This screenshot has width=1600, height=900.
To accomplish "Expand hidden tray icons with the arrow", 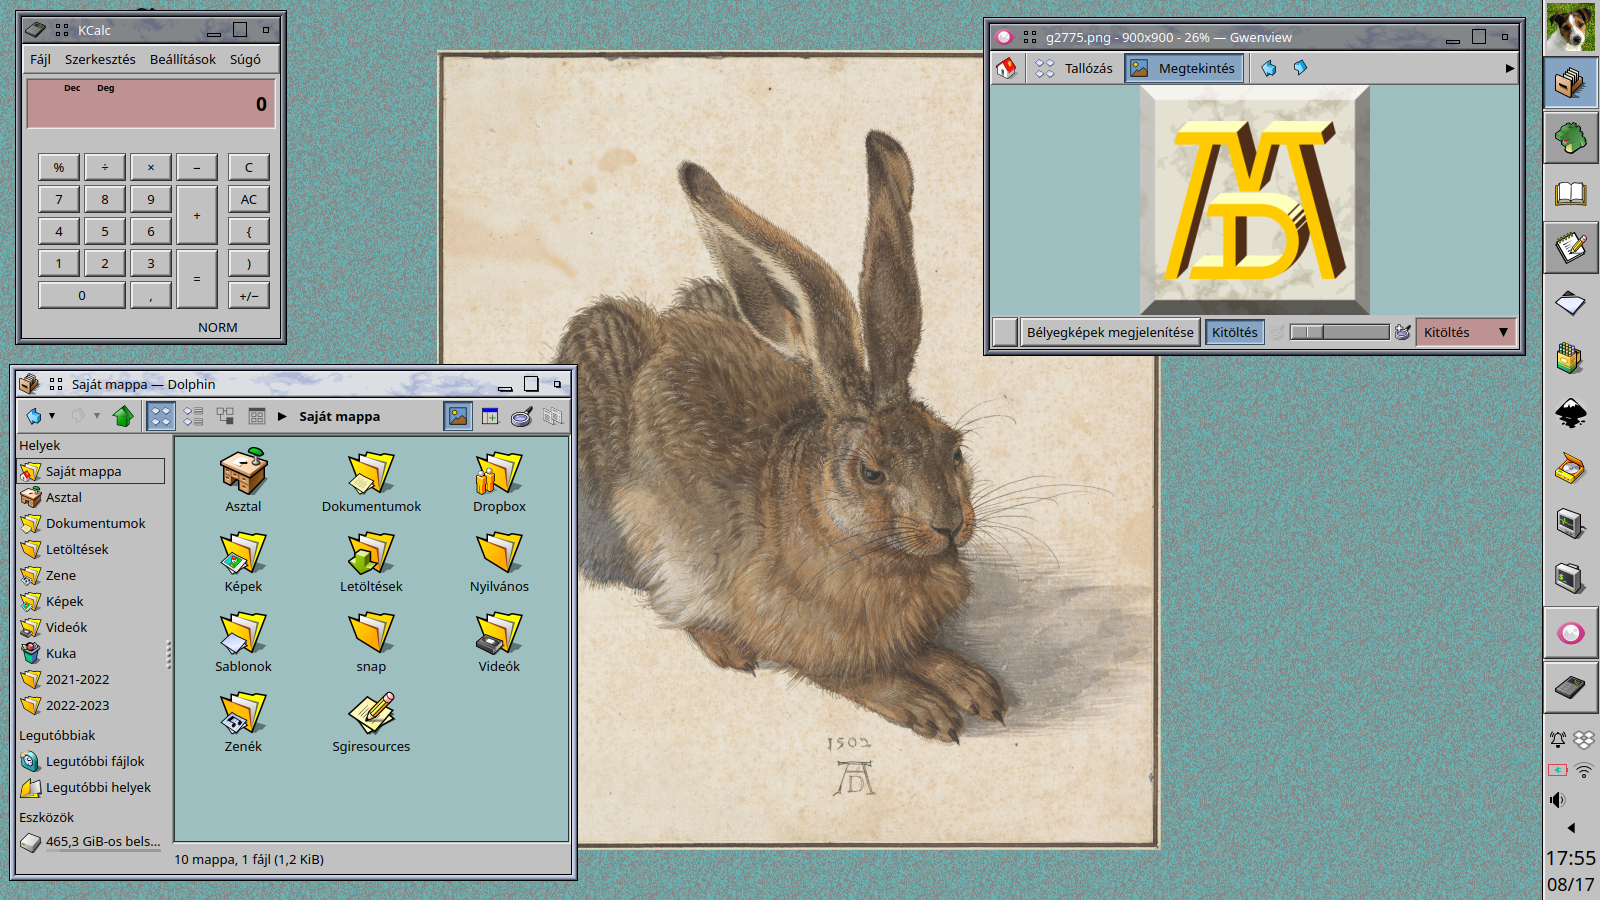I will (1571, 827).
